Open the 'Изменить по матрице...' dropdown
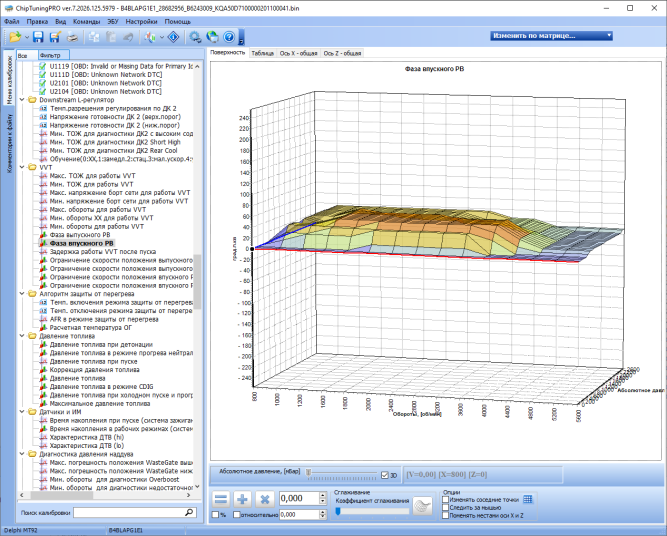The image size is (667, 536). tap(551, 36)
